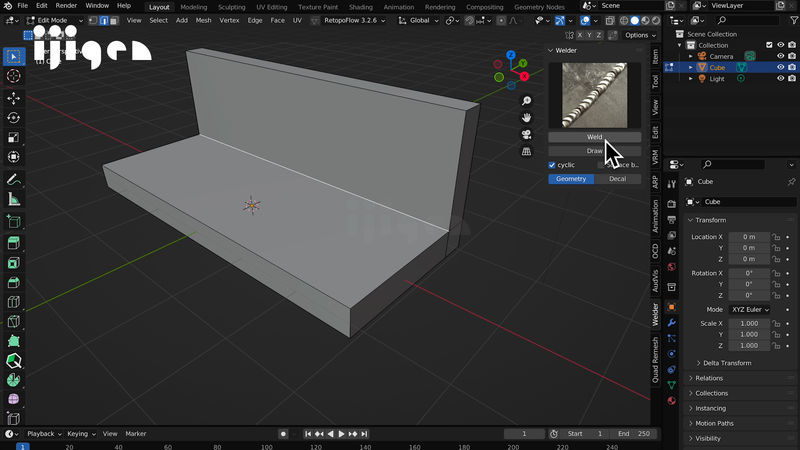800x450 pixels.
Task: Select the Poly Build tool
Action: click(x=14, y=341)
